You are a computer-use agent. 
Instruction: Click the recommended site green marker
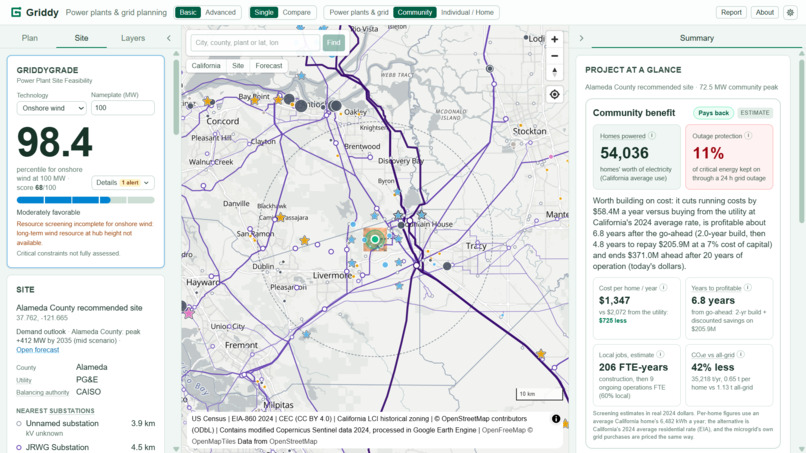click(375, 239)
